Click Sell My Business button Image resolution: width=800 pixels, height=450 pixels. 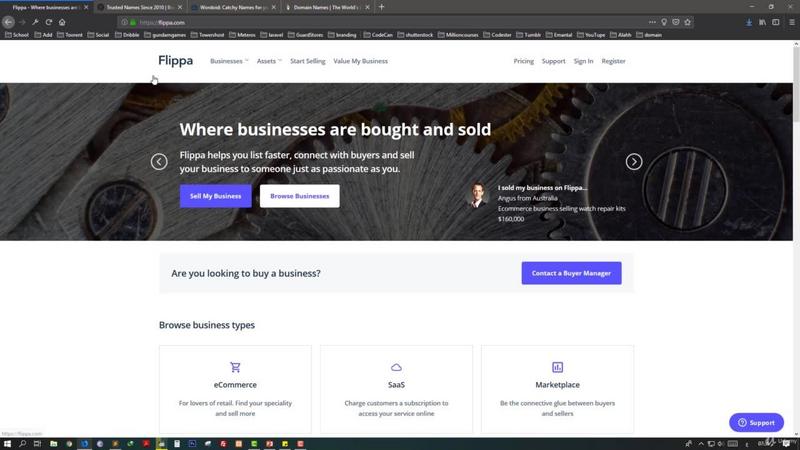[x=215, y=196]
